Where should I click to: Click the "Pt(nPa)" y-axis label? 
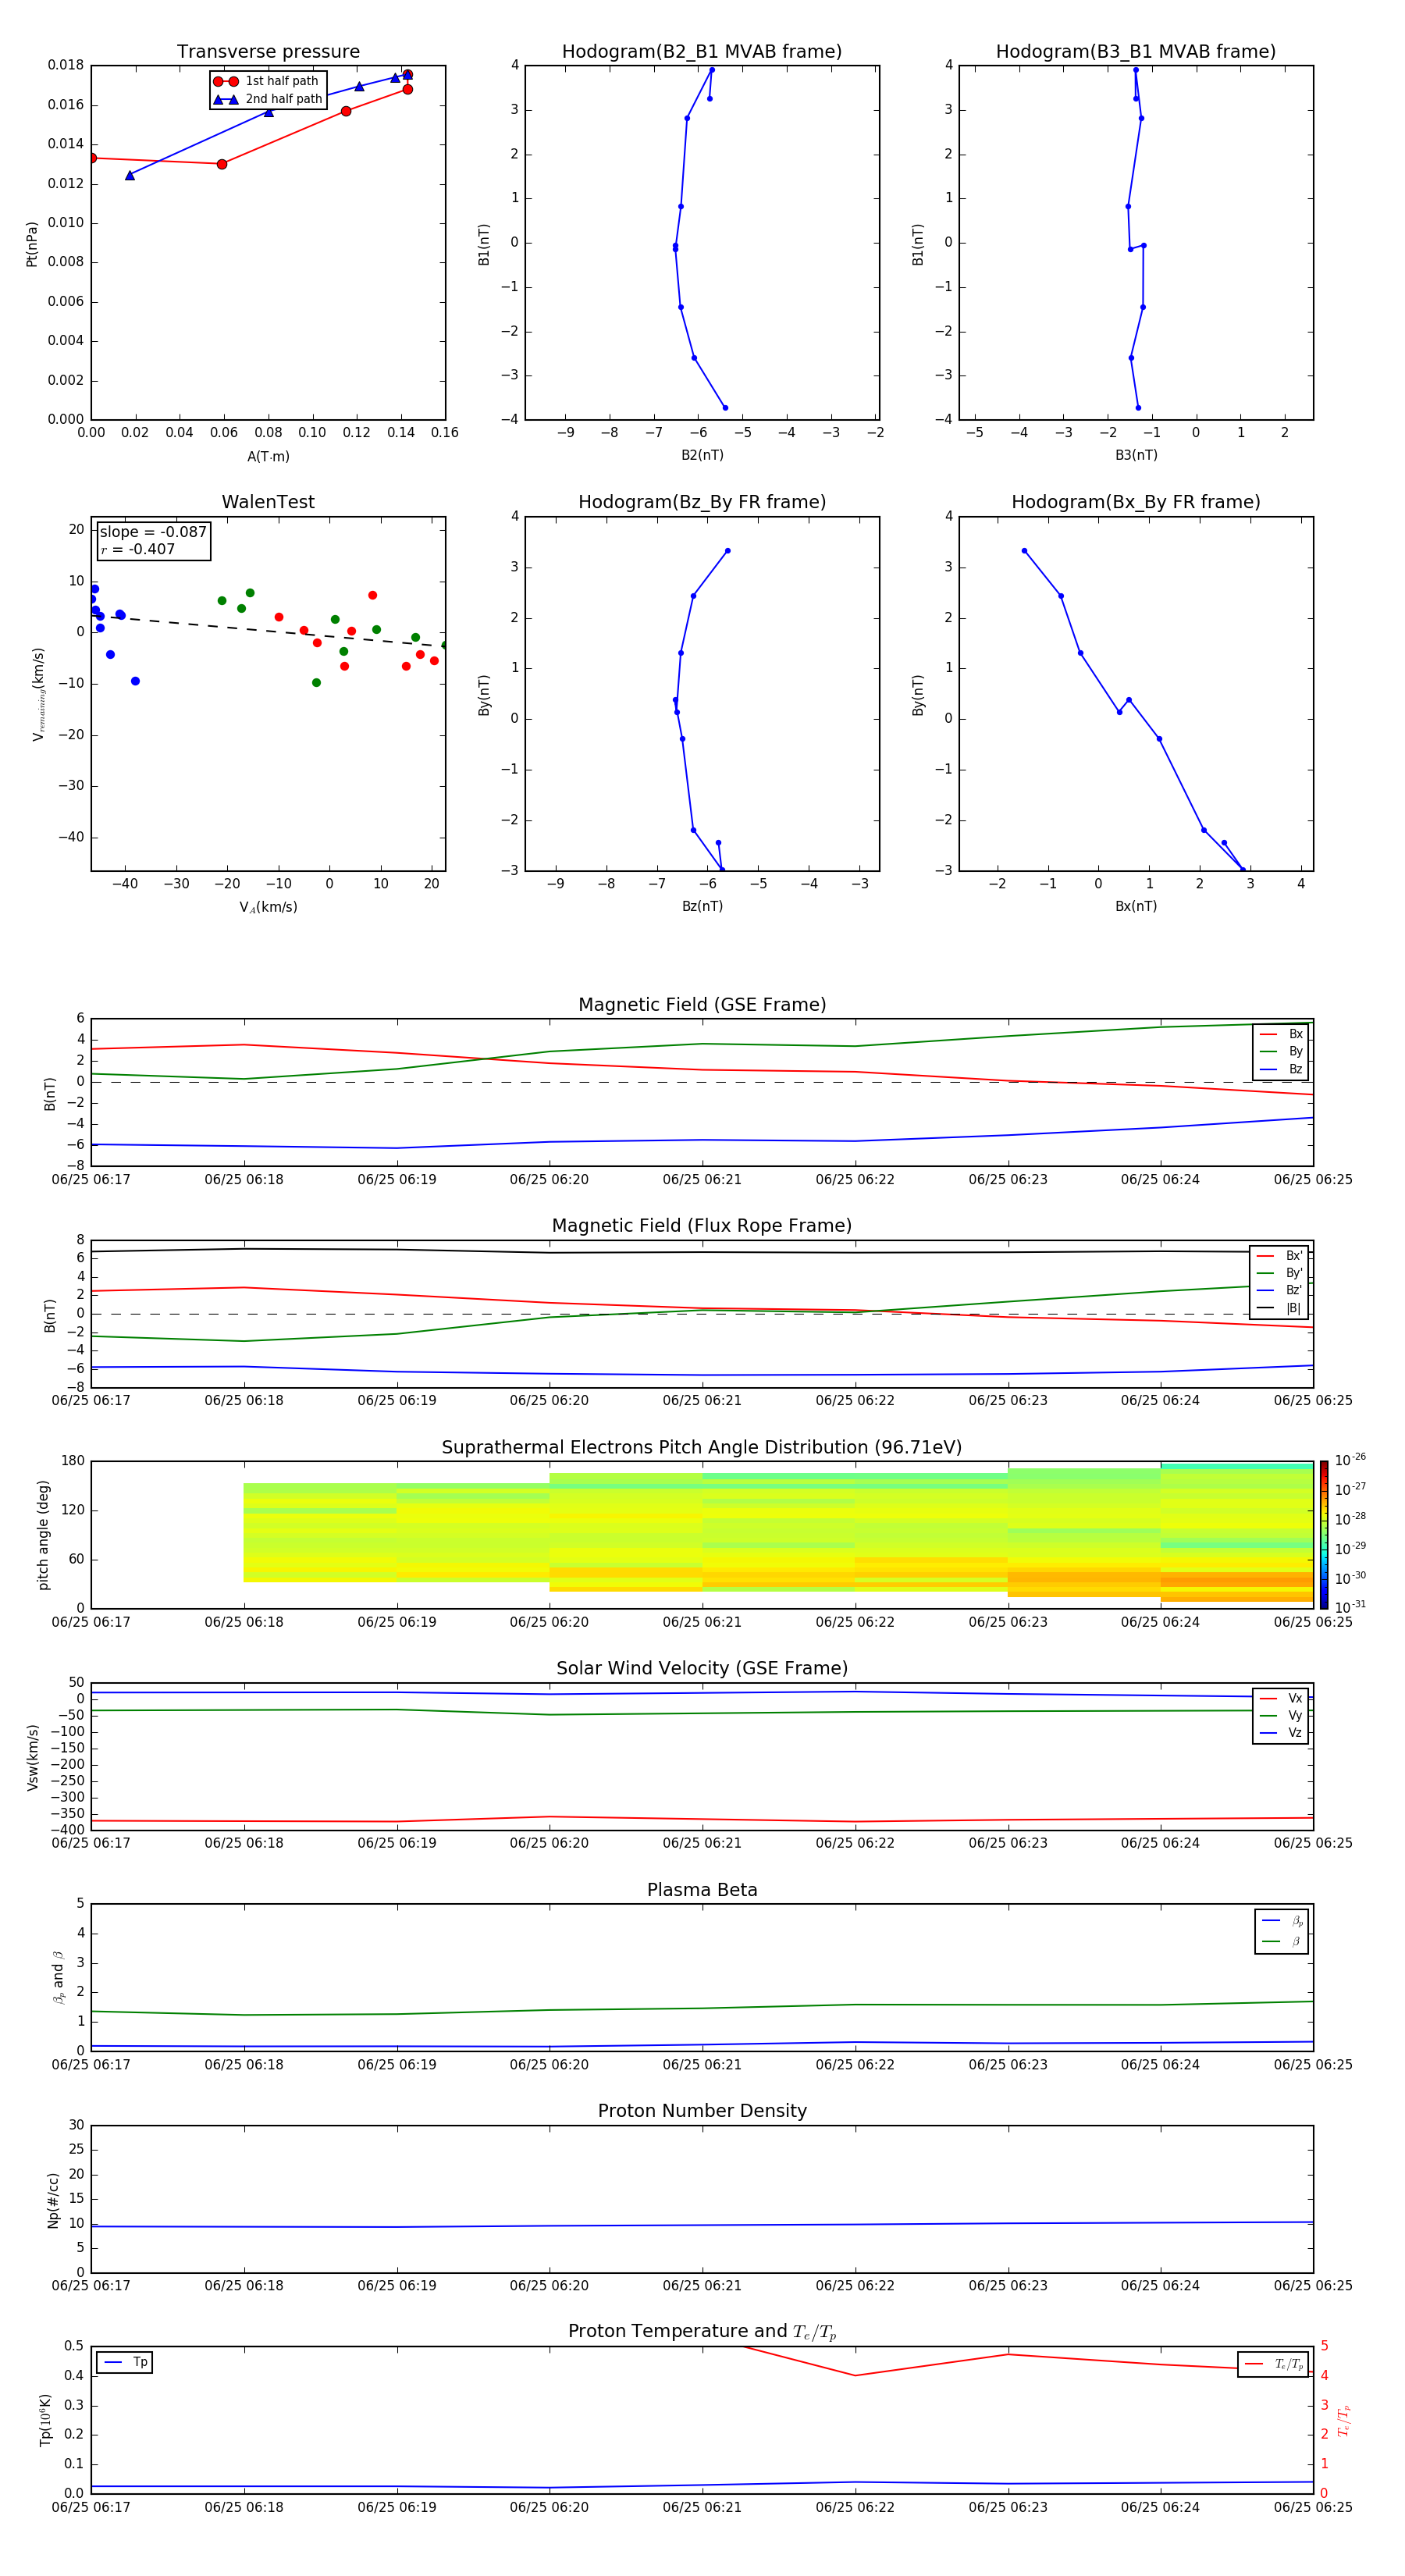[x=31, y=243]
